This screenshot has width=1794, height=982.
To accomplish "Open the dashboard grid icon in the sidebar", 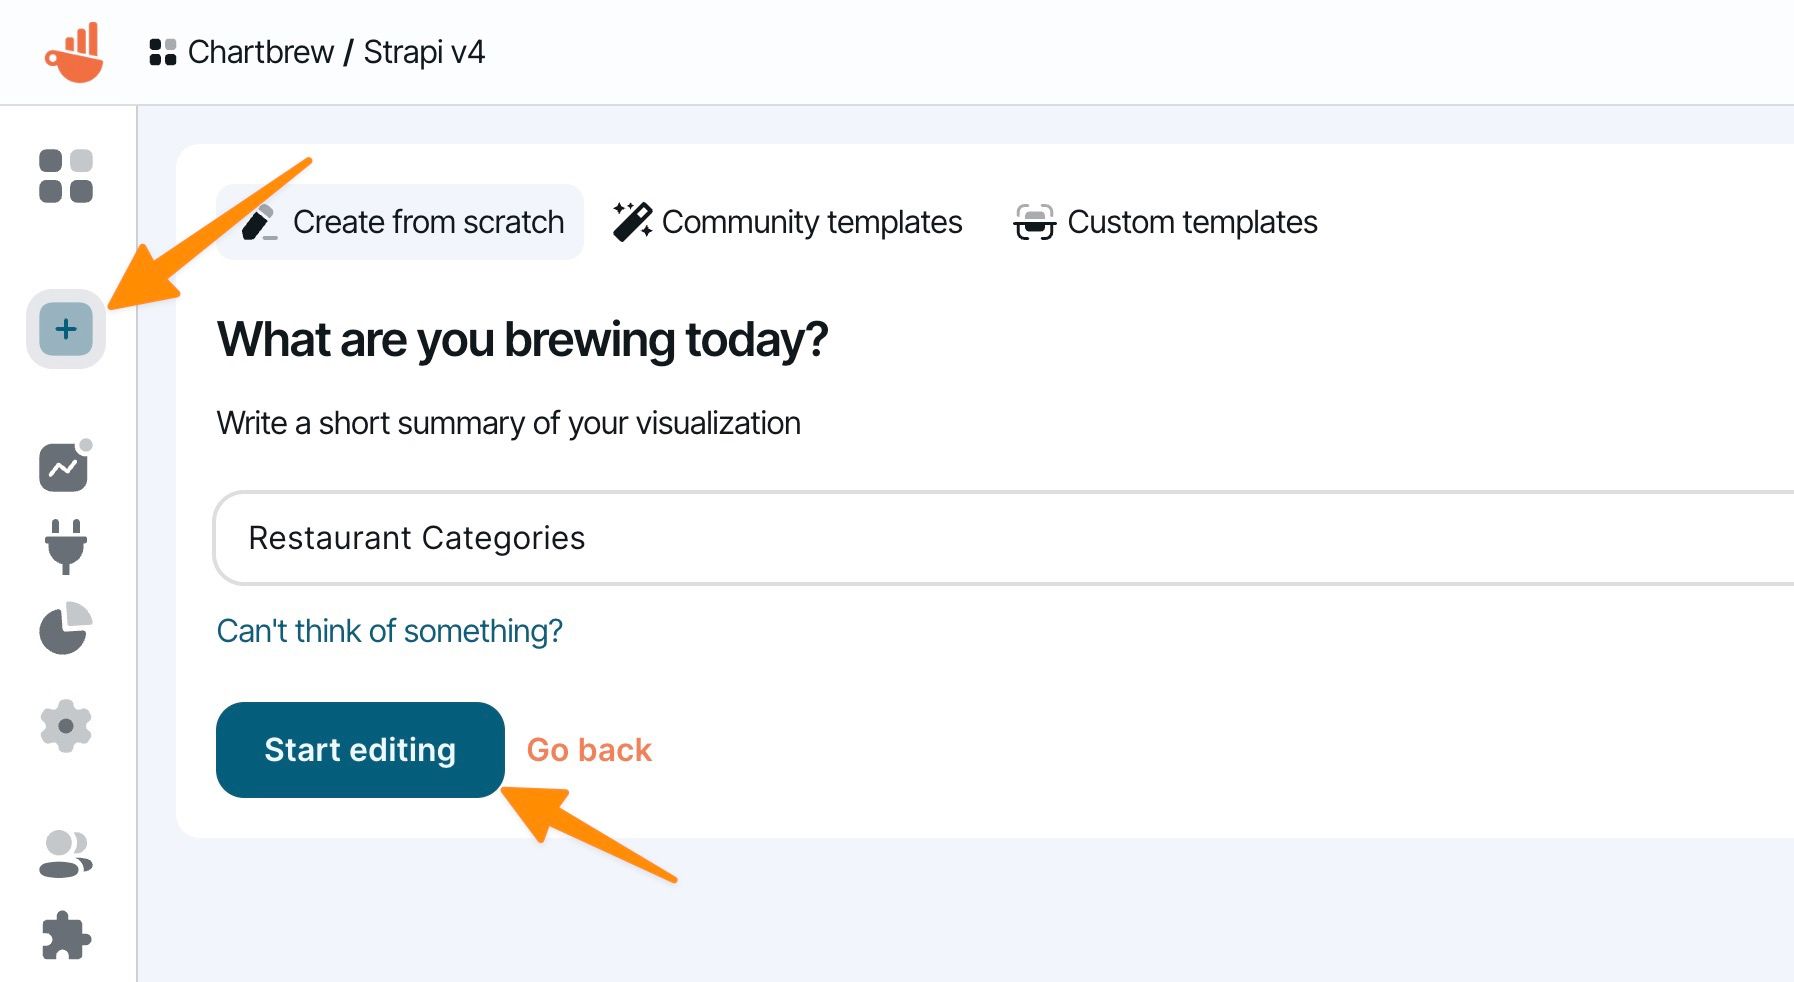I will (66, 176).
